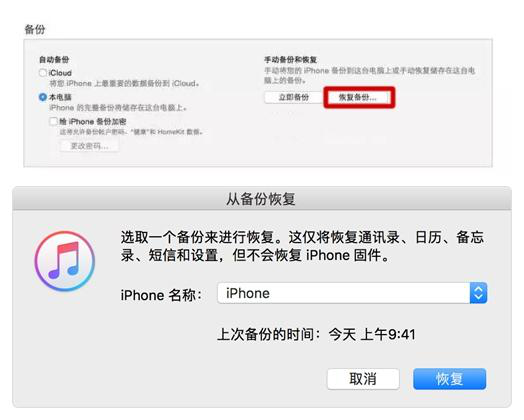Click the iCloud option description text
524x420 pixels.
[x=124, y=83]
